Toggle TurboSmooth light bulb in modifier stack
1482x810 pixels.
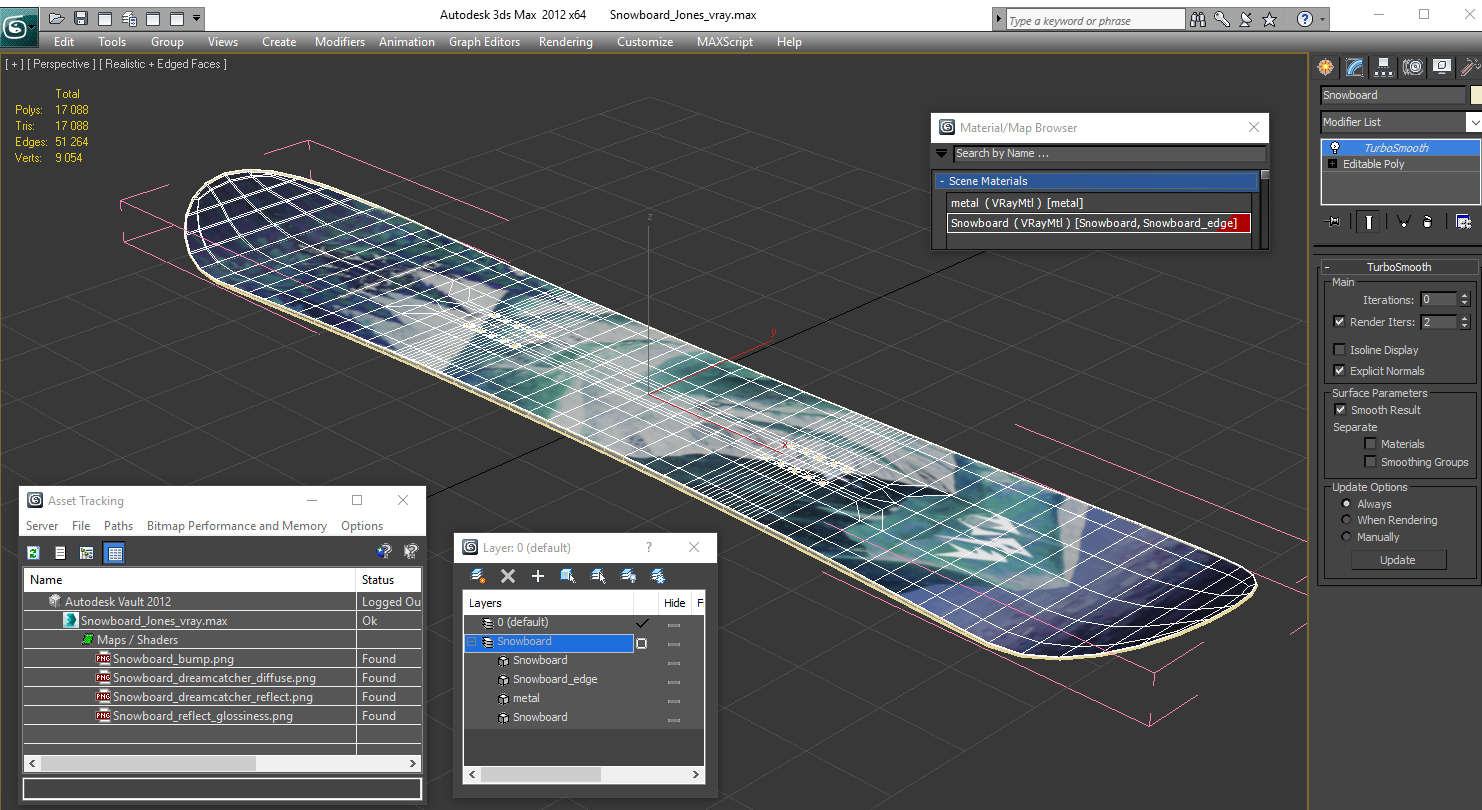(x=1334, y=147)
